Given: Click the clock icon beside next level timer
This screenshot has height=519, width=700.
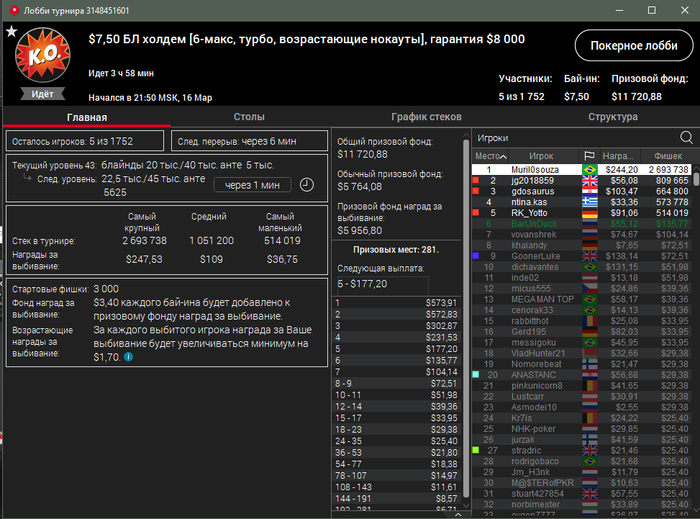Looking at the screenshot, I should 307,185.
